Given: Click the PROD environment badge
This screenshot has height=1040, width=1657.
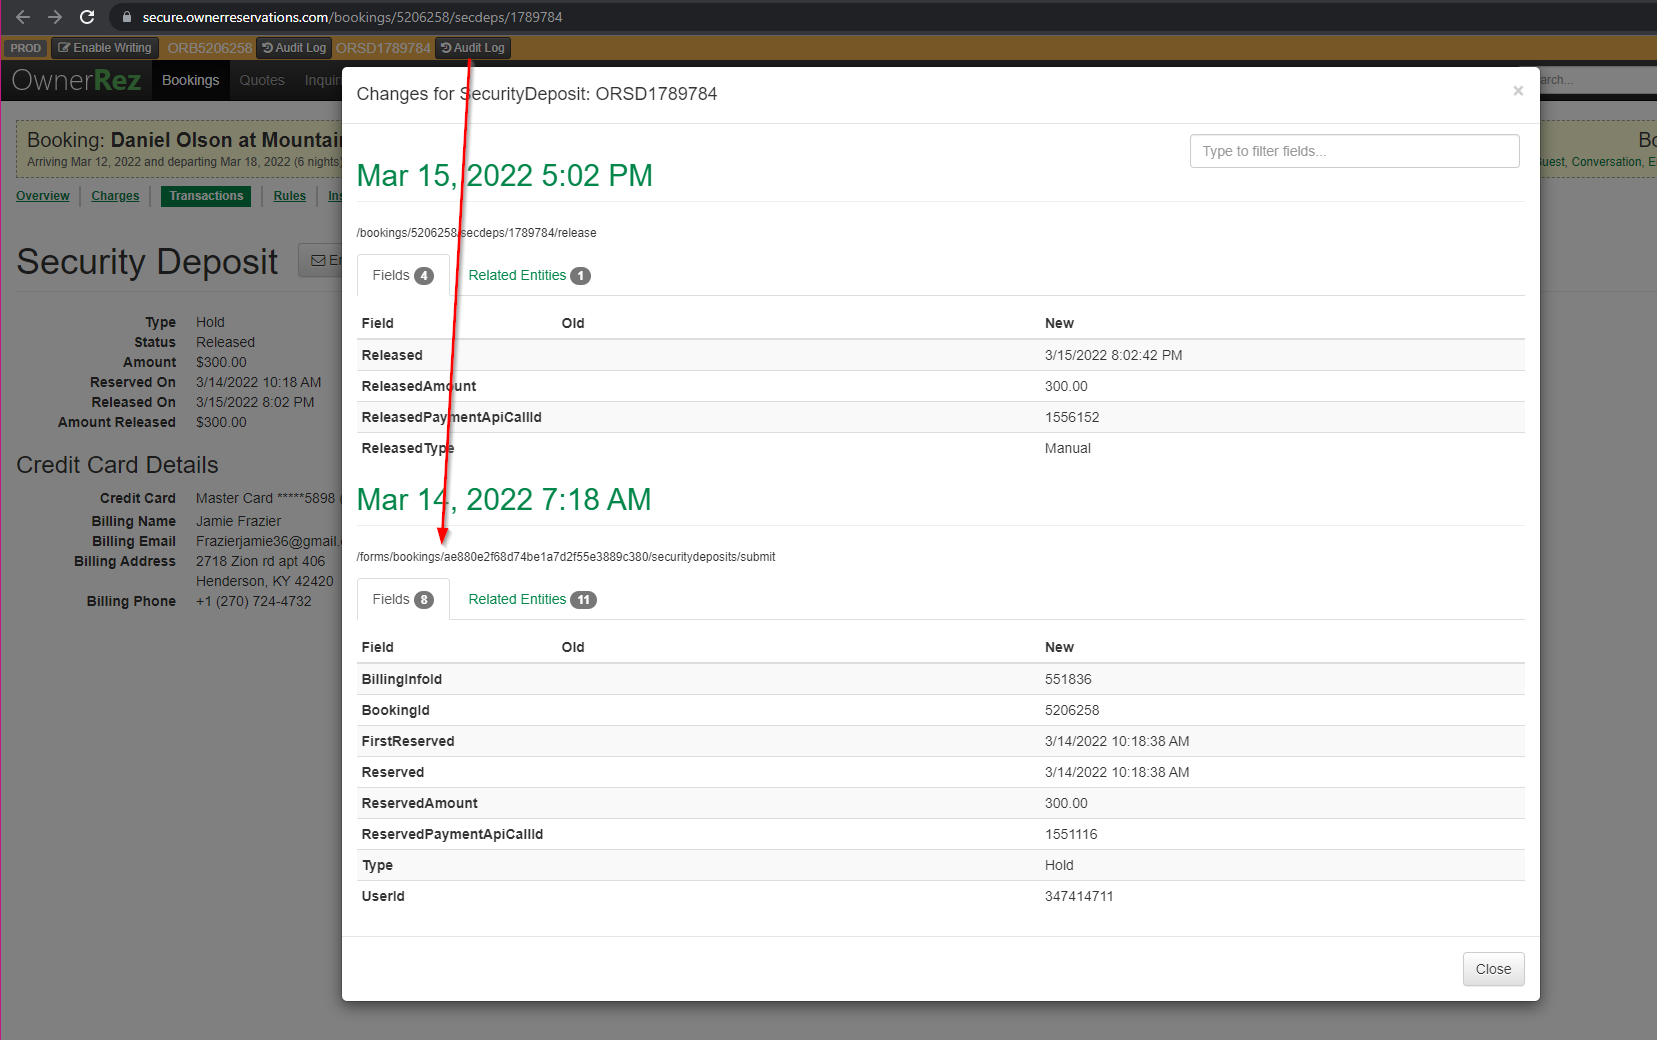Looking at the screenshot, I should click(x=25, y=48).
